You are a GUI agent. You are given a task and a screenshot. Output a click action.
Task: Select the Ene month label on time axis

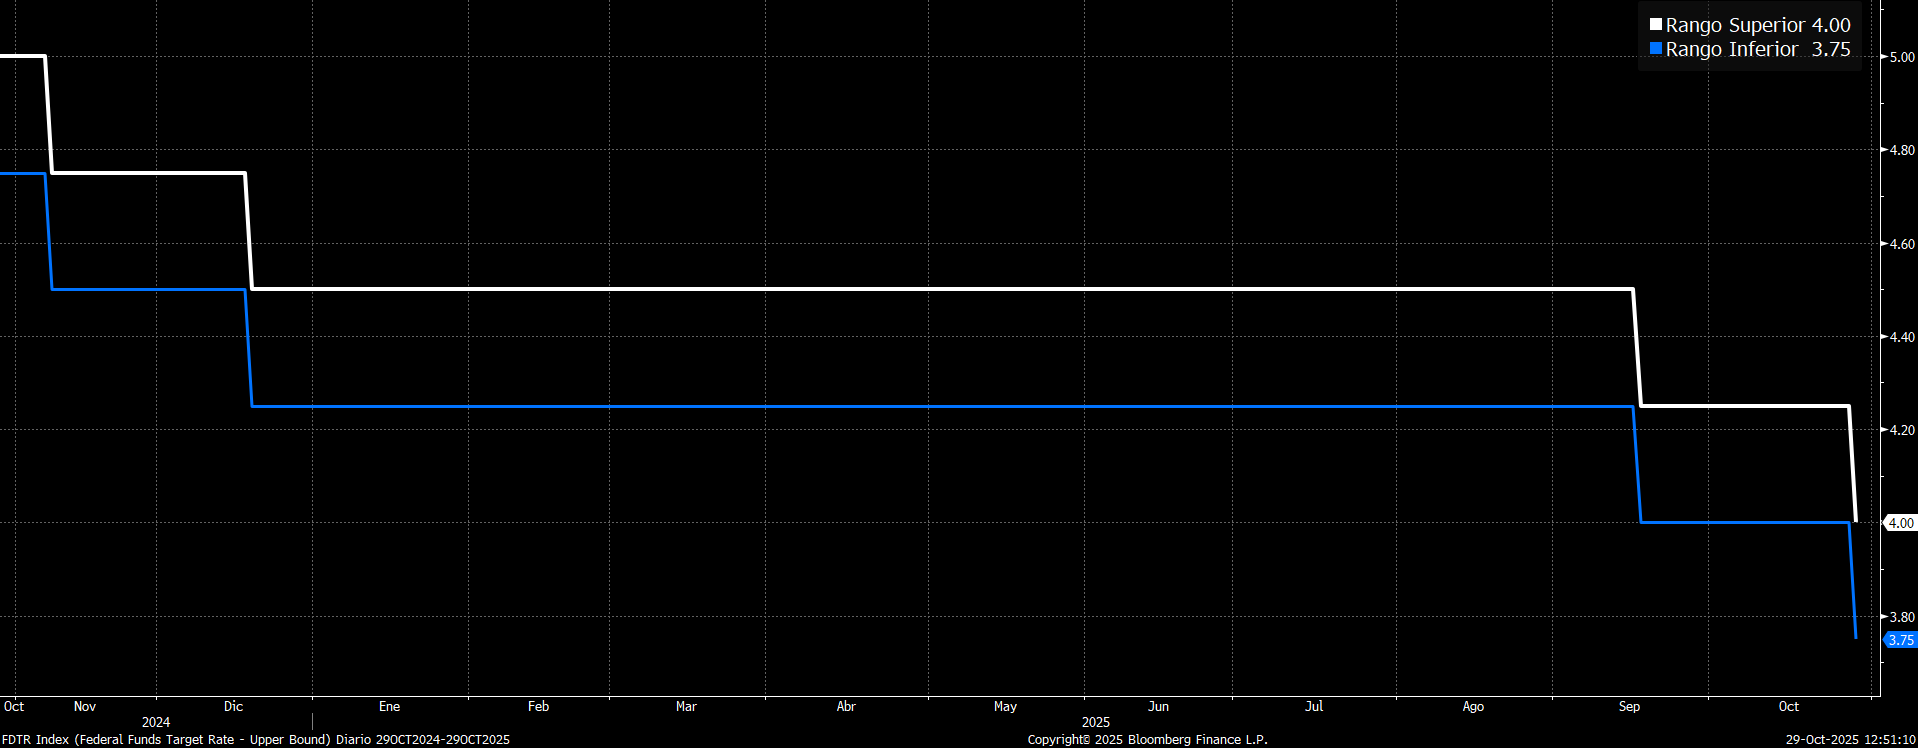pos(389,706)
